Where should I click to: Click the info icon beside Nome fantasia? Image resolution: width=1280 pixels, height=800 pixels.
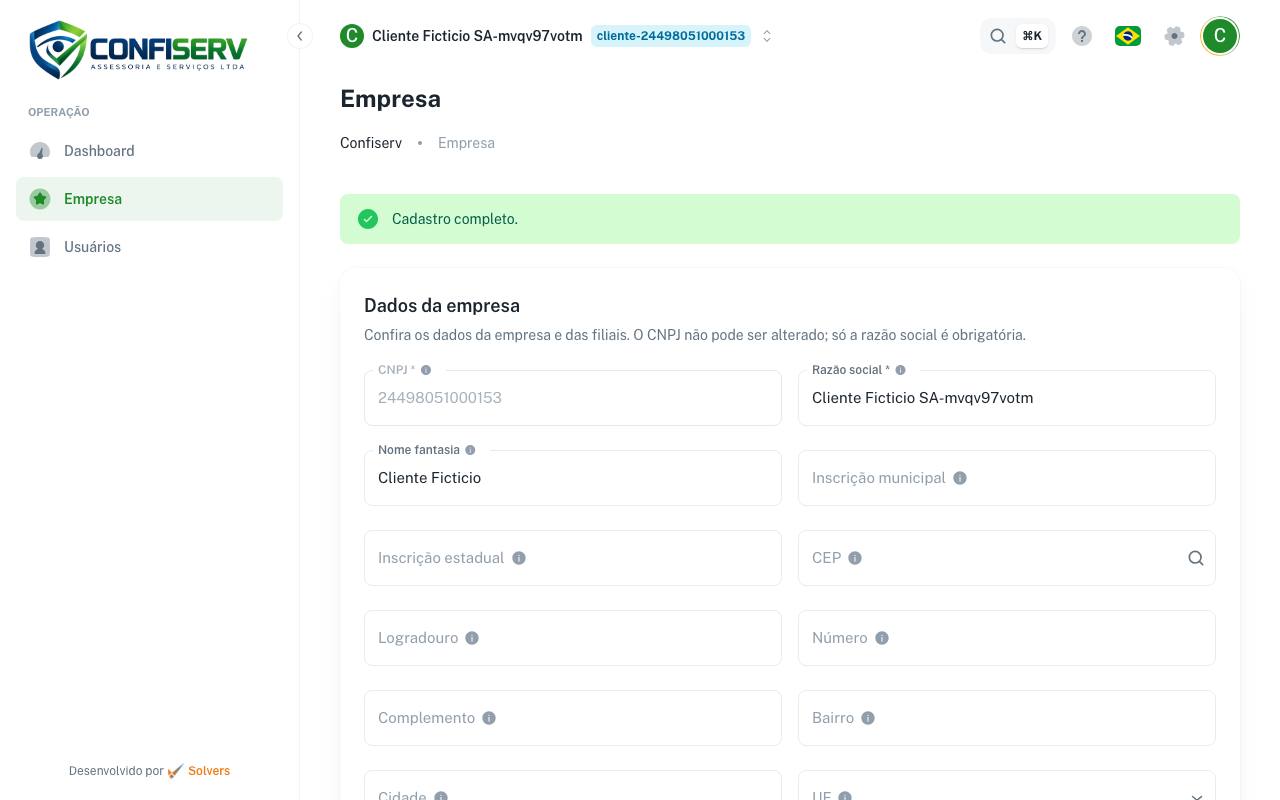471,450
